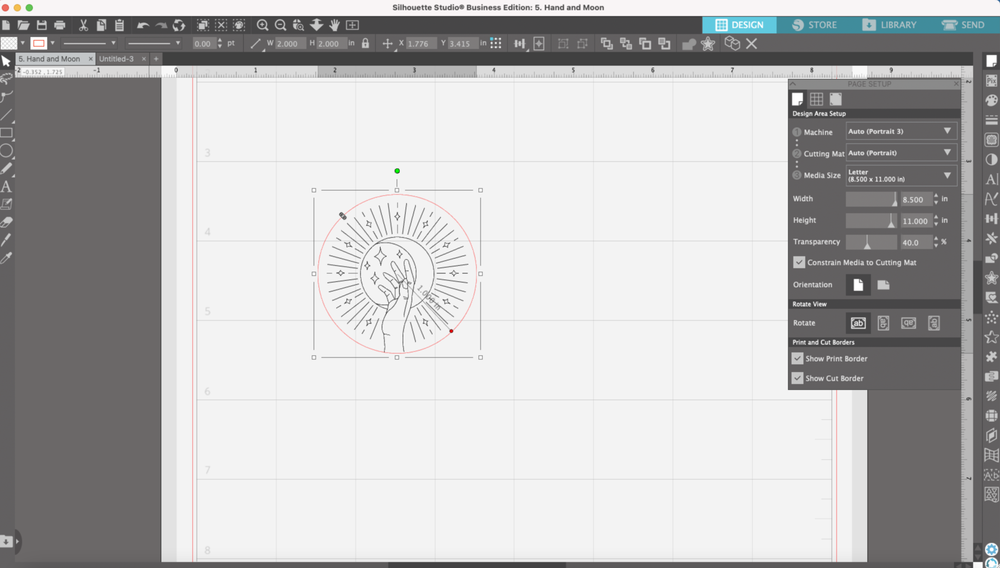The height and width of the screenshot is (568, 1000).
Task: Select the Rectangle drawing tool
Action: click(x=6, y=133)
